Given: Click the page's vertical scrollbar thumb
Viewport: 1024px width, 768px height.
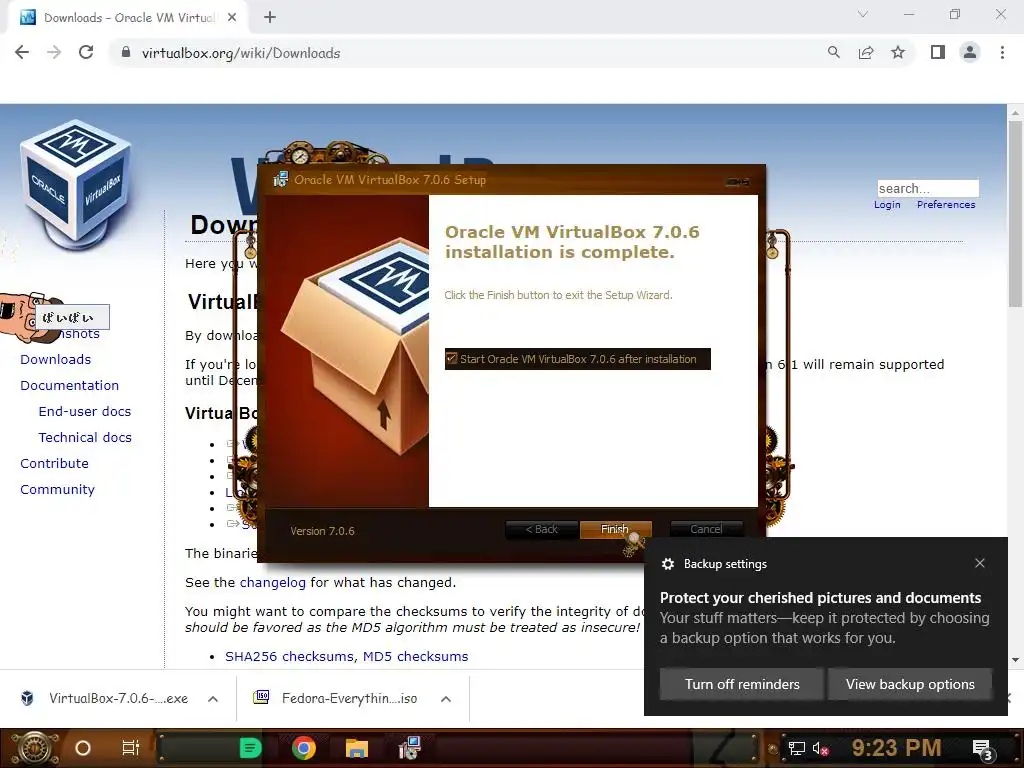Looking at the screenshot, I should click(1015, 213).
